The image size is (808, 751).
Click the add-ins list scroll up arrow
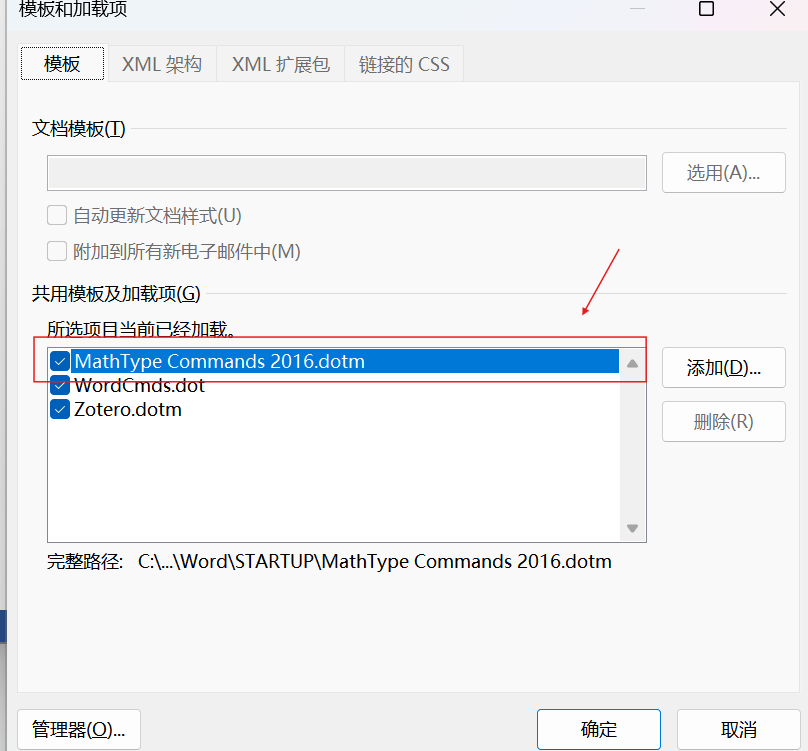tap(633, 364)
